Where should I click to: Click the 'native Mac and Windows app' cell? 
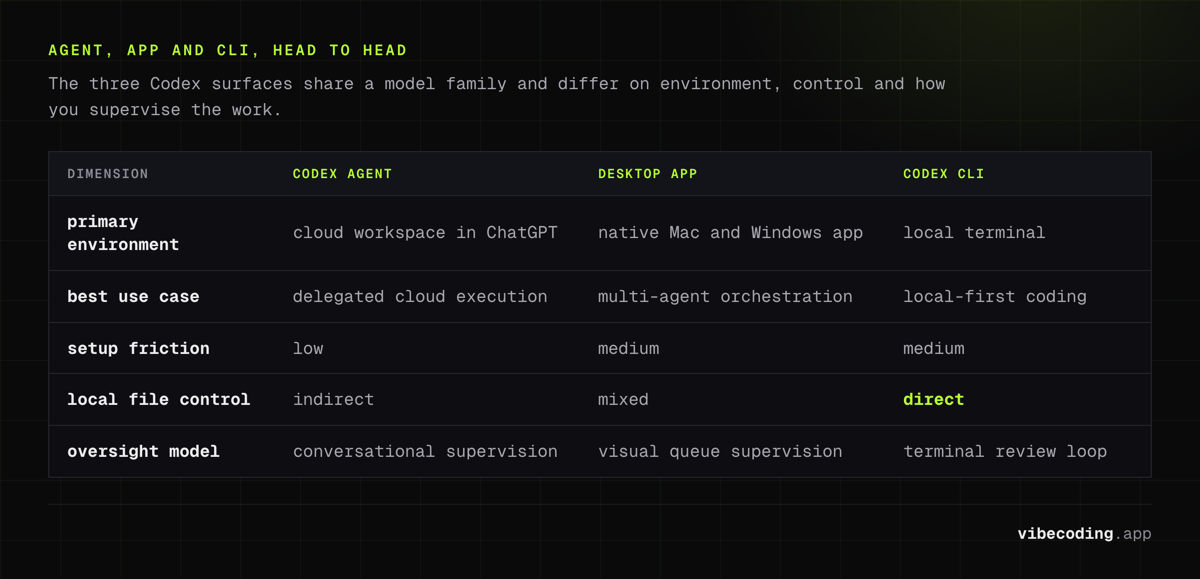pos(730,233)
